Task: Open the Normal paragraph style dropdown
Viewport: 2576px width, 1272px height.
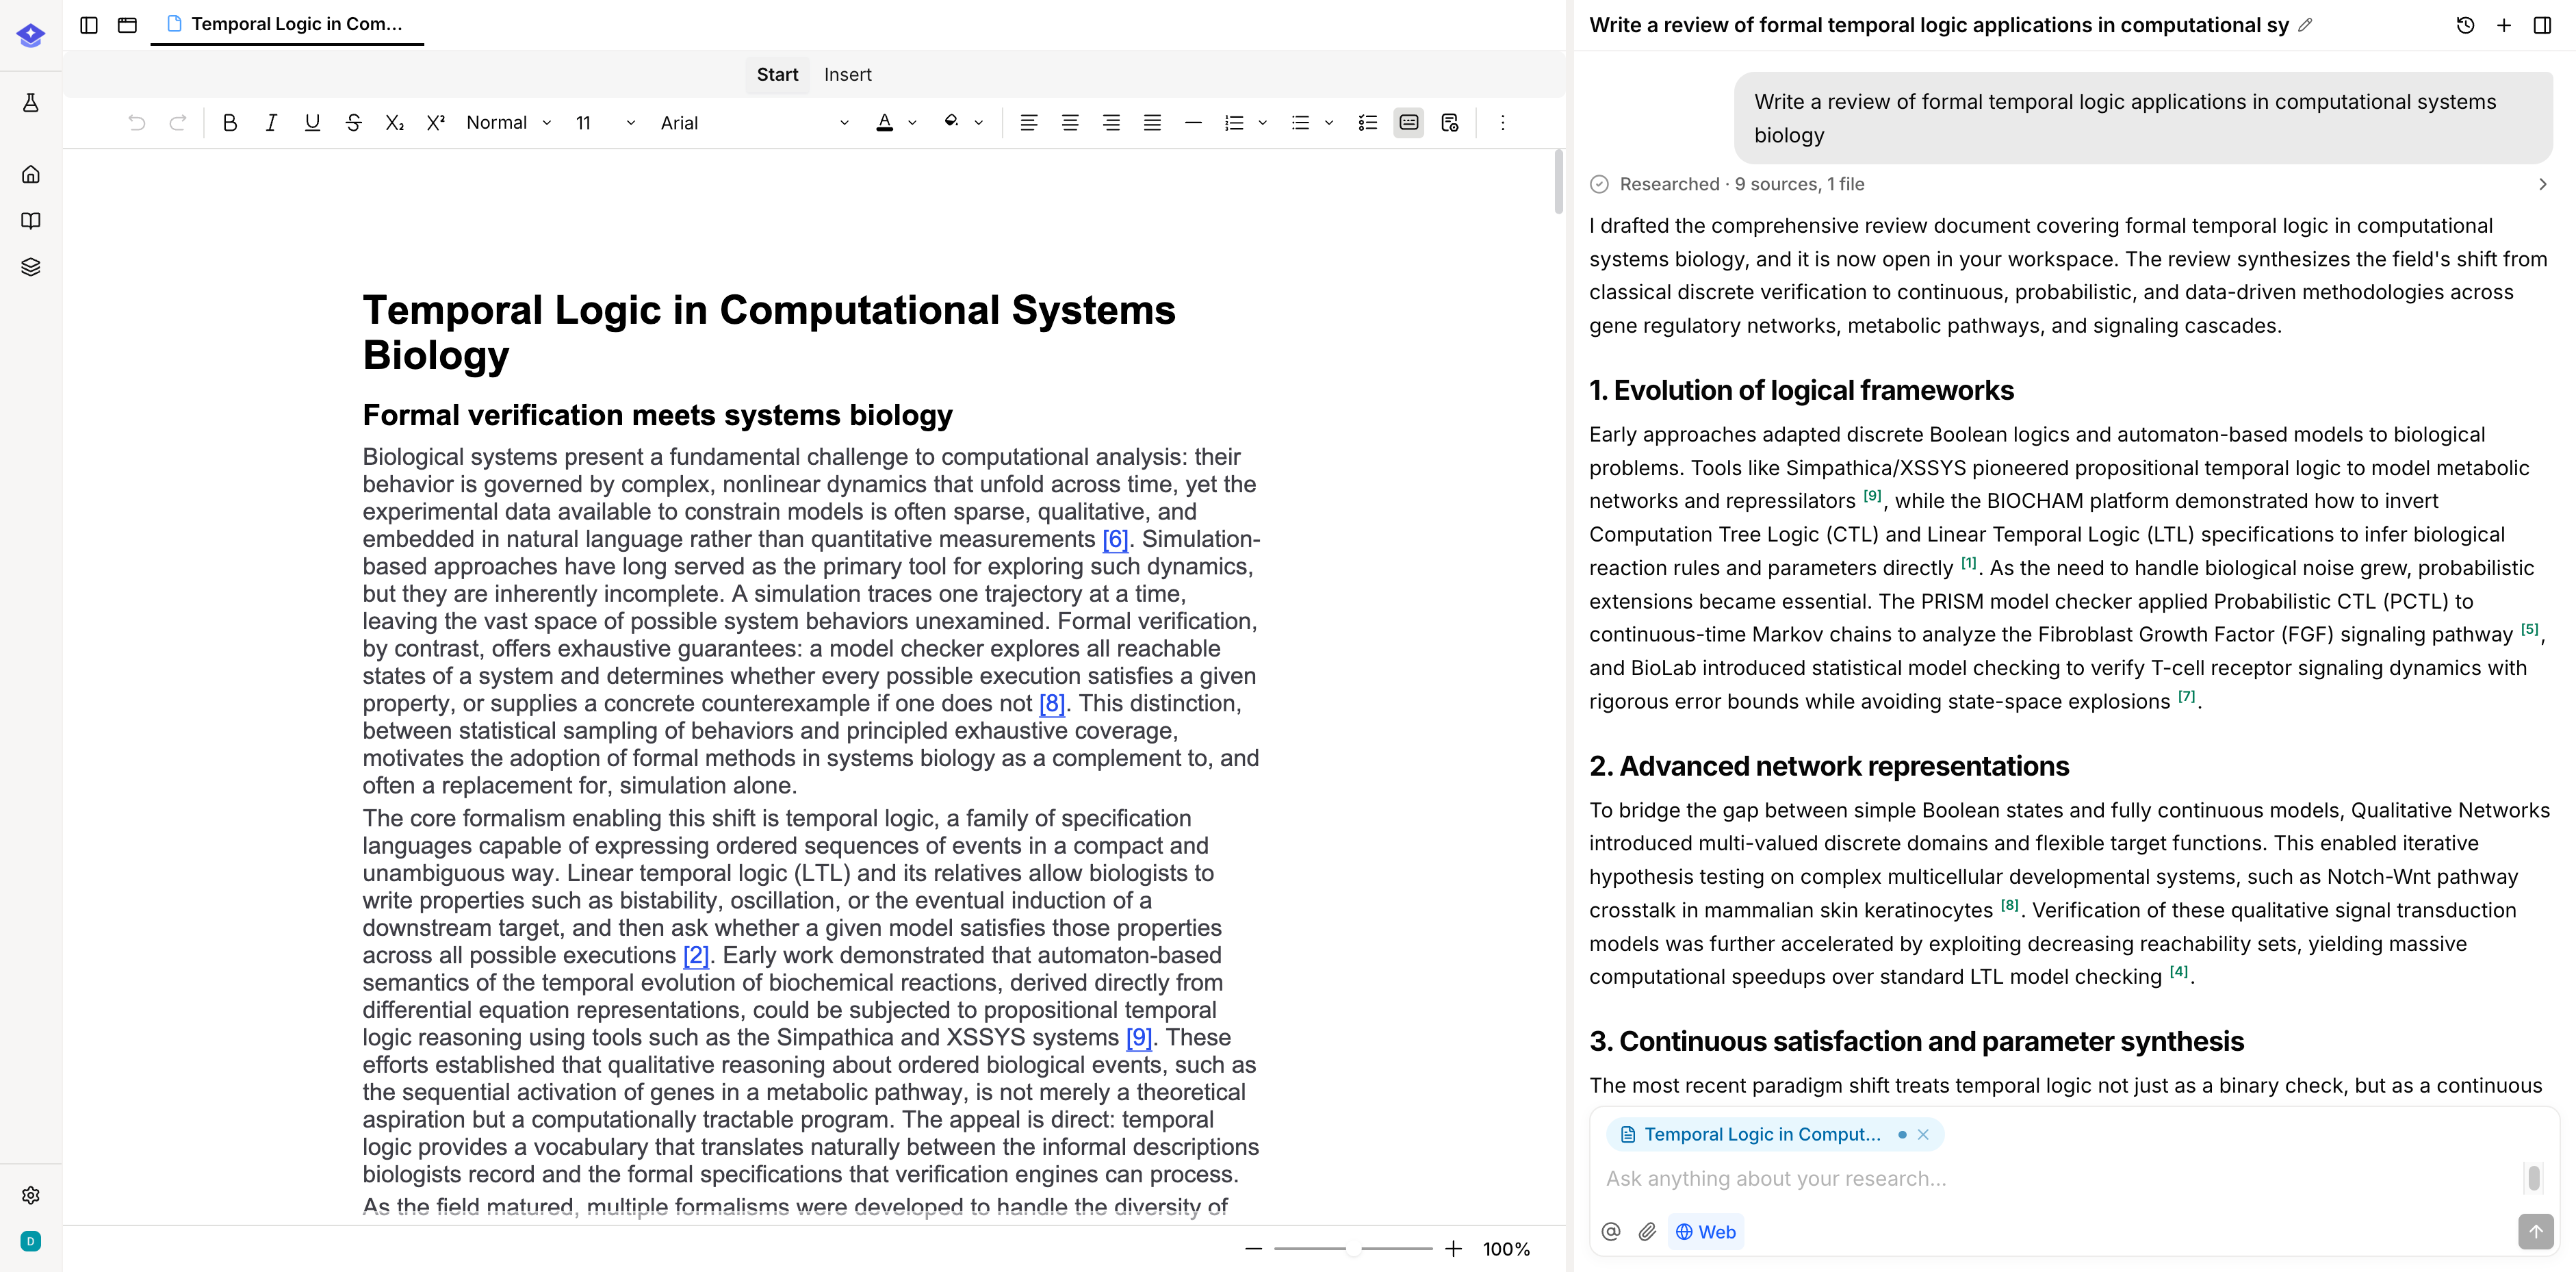Action: coord(509,122)
